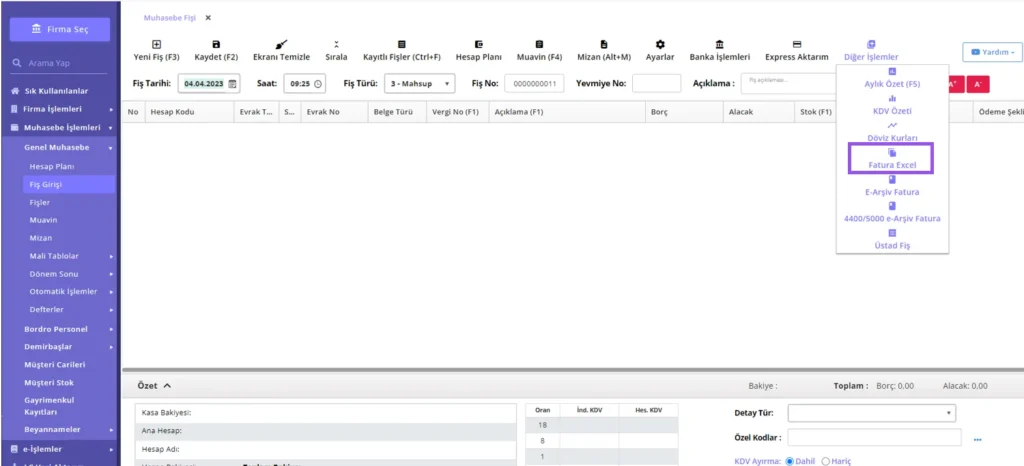
Task: Expand Demirbaşlar sidebar item
Action: (x=67, y=347)
